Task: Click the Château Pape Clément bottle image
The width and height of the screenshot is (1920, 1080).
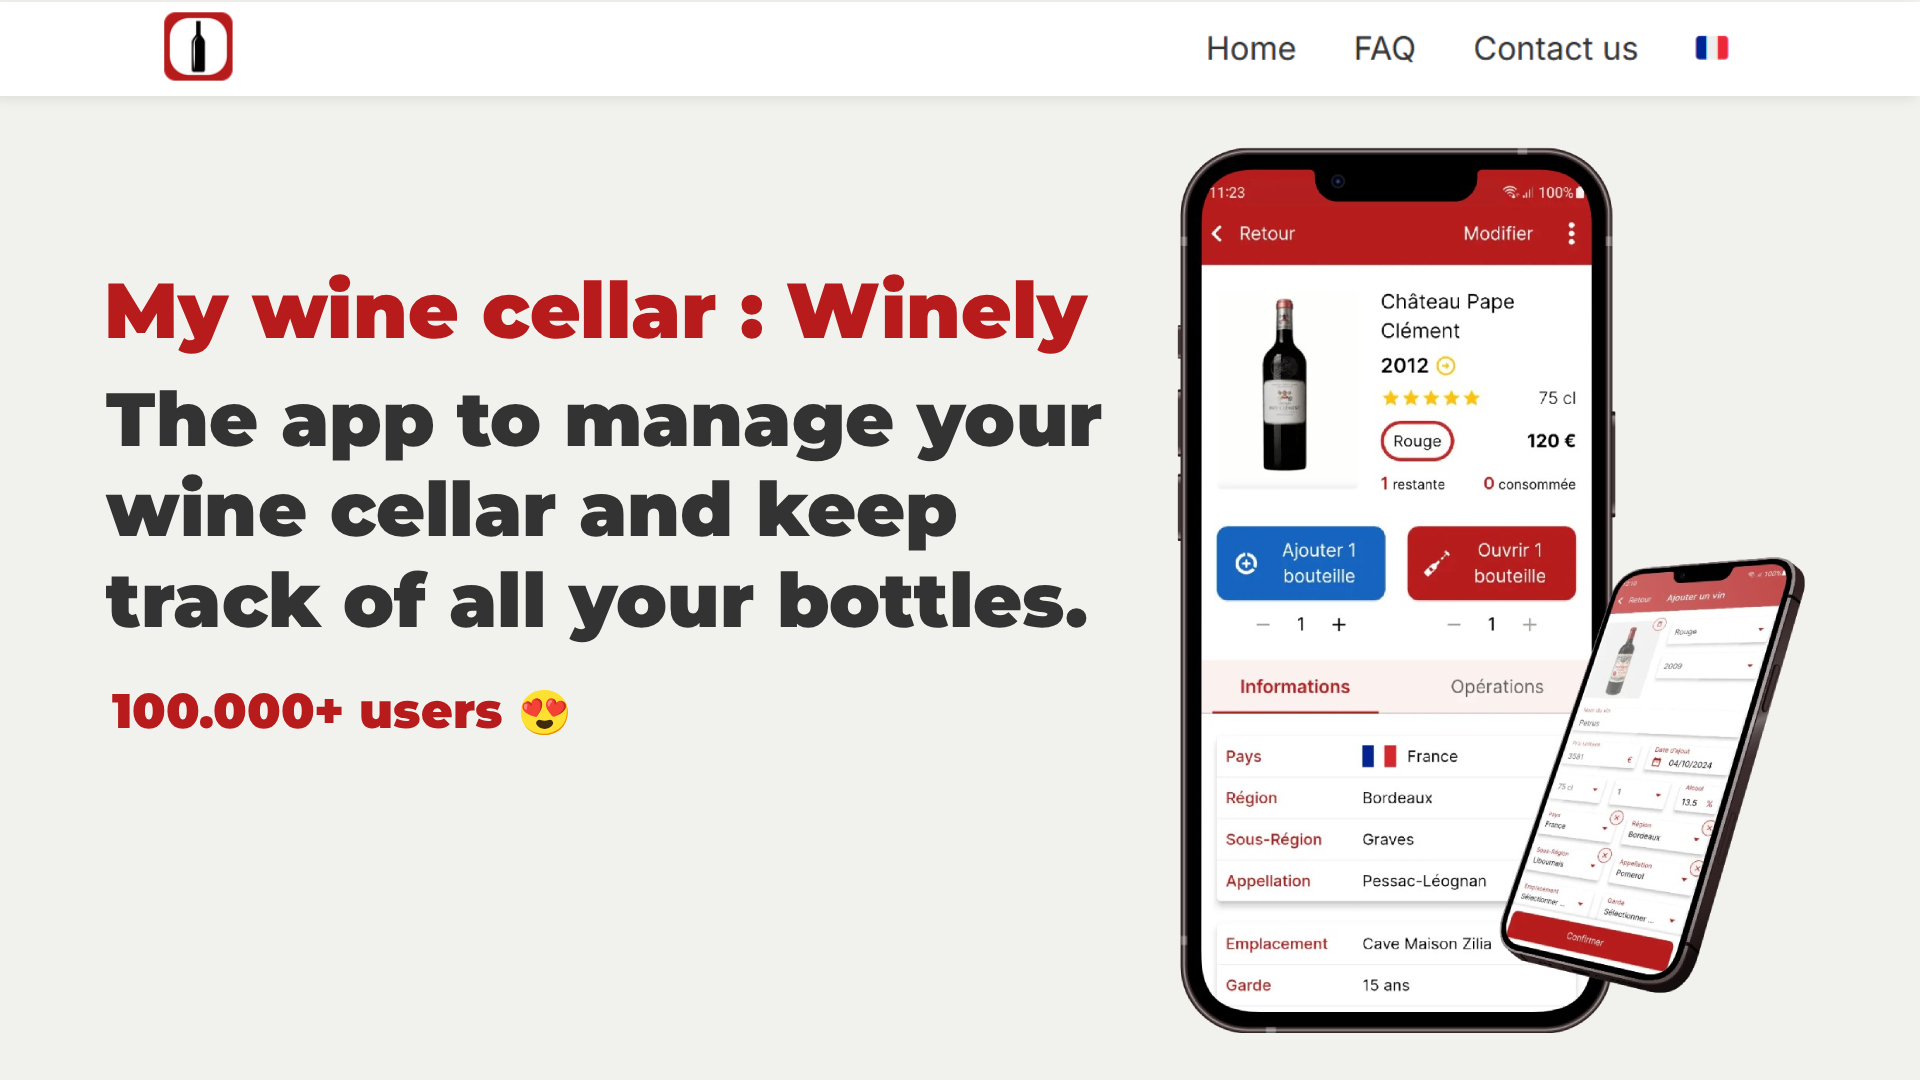Action: [1284, 385]
